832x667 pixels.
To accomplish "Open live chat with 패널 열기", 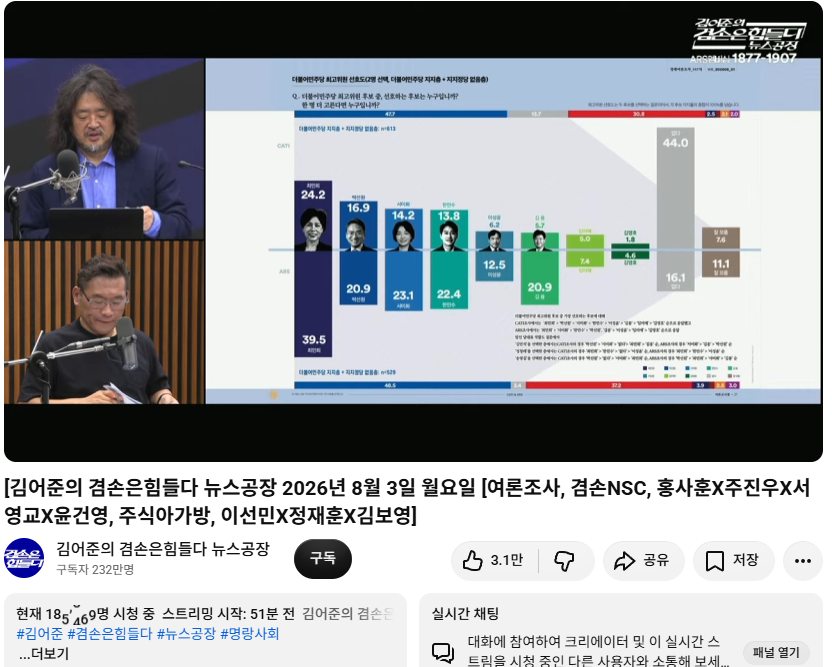I will [x=776, y=652].
